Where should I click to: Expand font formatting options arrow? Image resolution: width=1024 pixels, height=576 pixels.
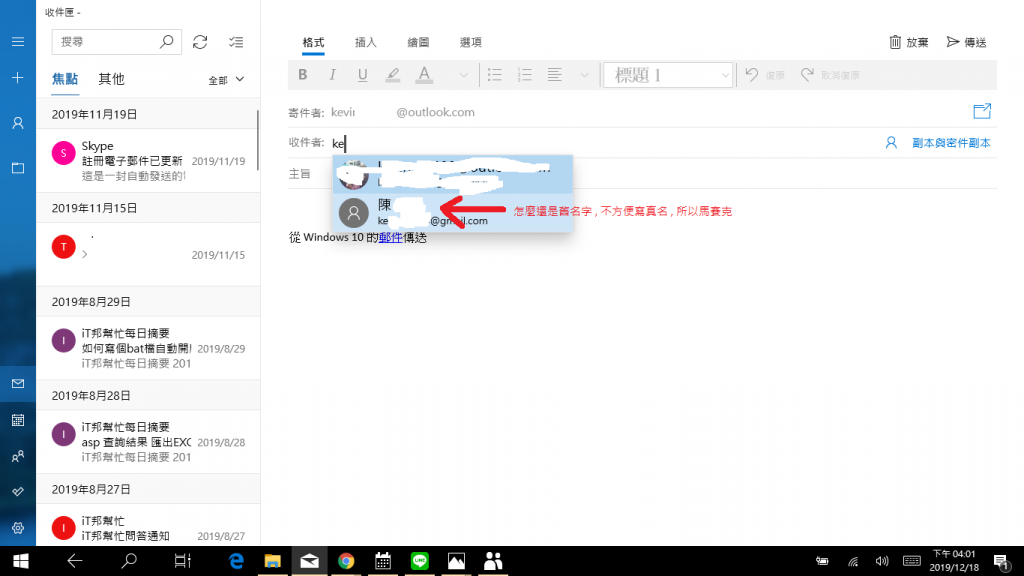tap(463, 75)
